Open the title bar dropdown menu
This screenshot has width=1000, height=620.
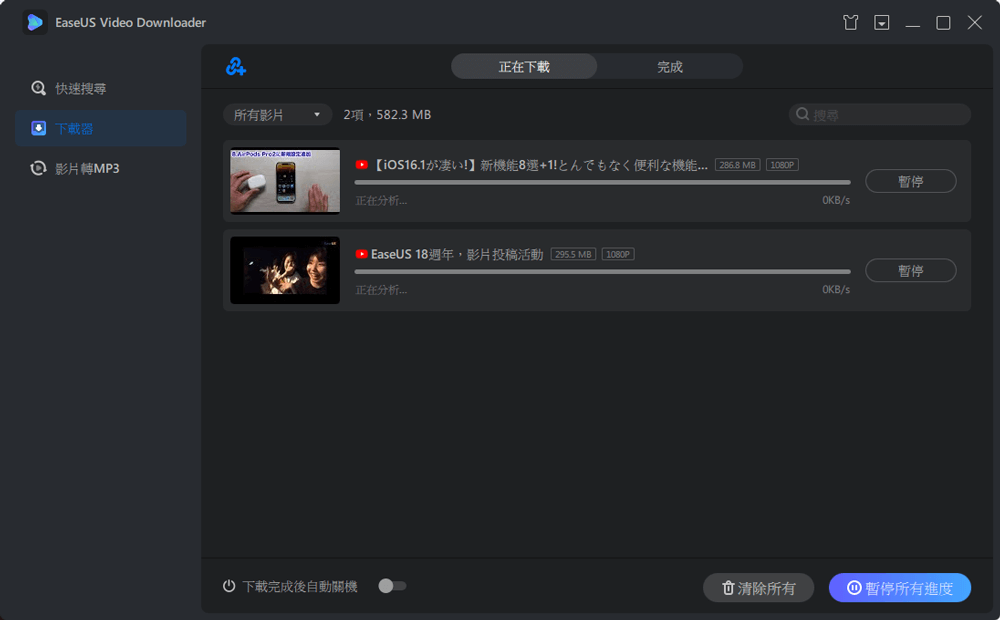tap(881, 22)
